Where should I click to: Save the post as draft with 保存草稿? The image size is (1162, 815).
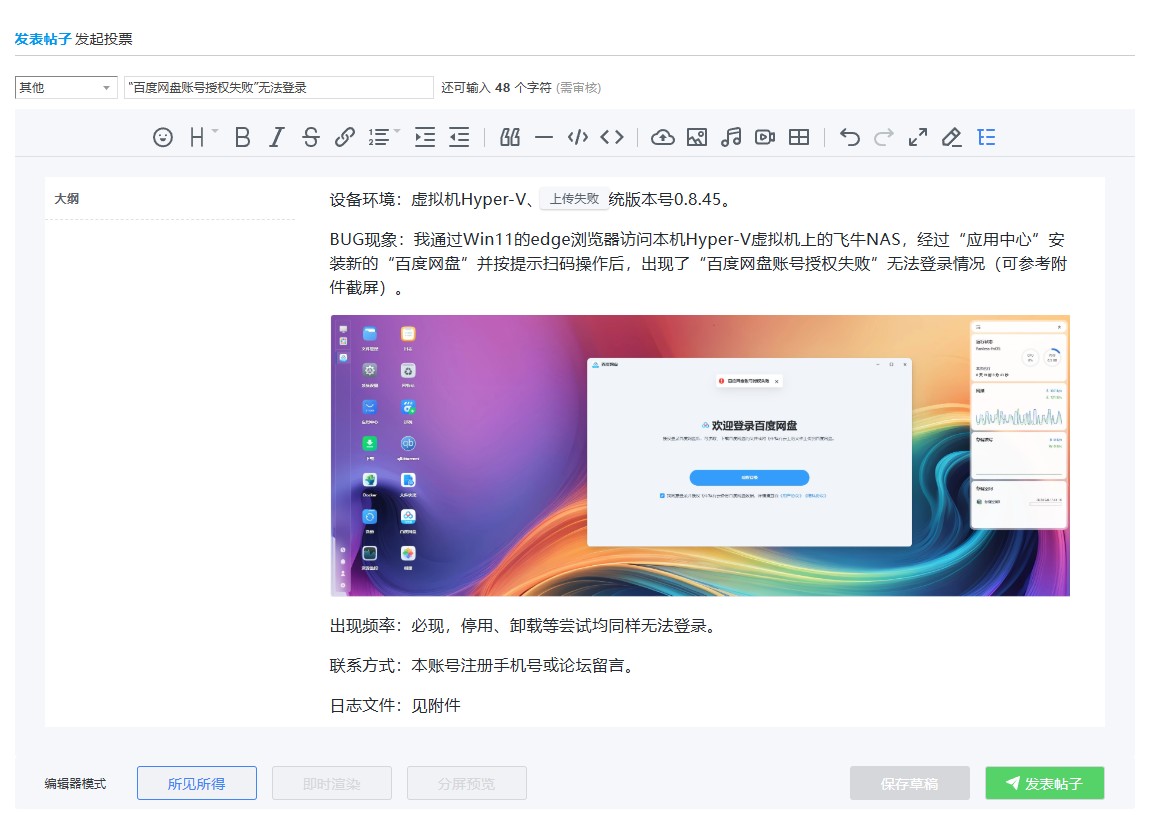tap(910, 783)
